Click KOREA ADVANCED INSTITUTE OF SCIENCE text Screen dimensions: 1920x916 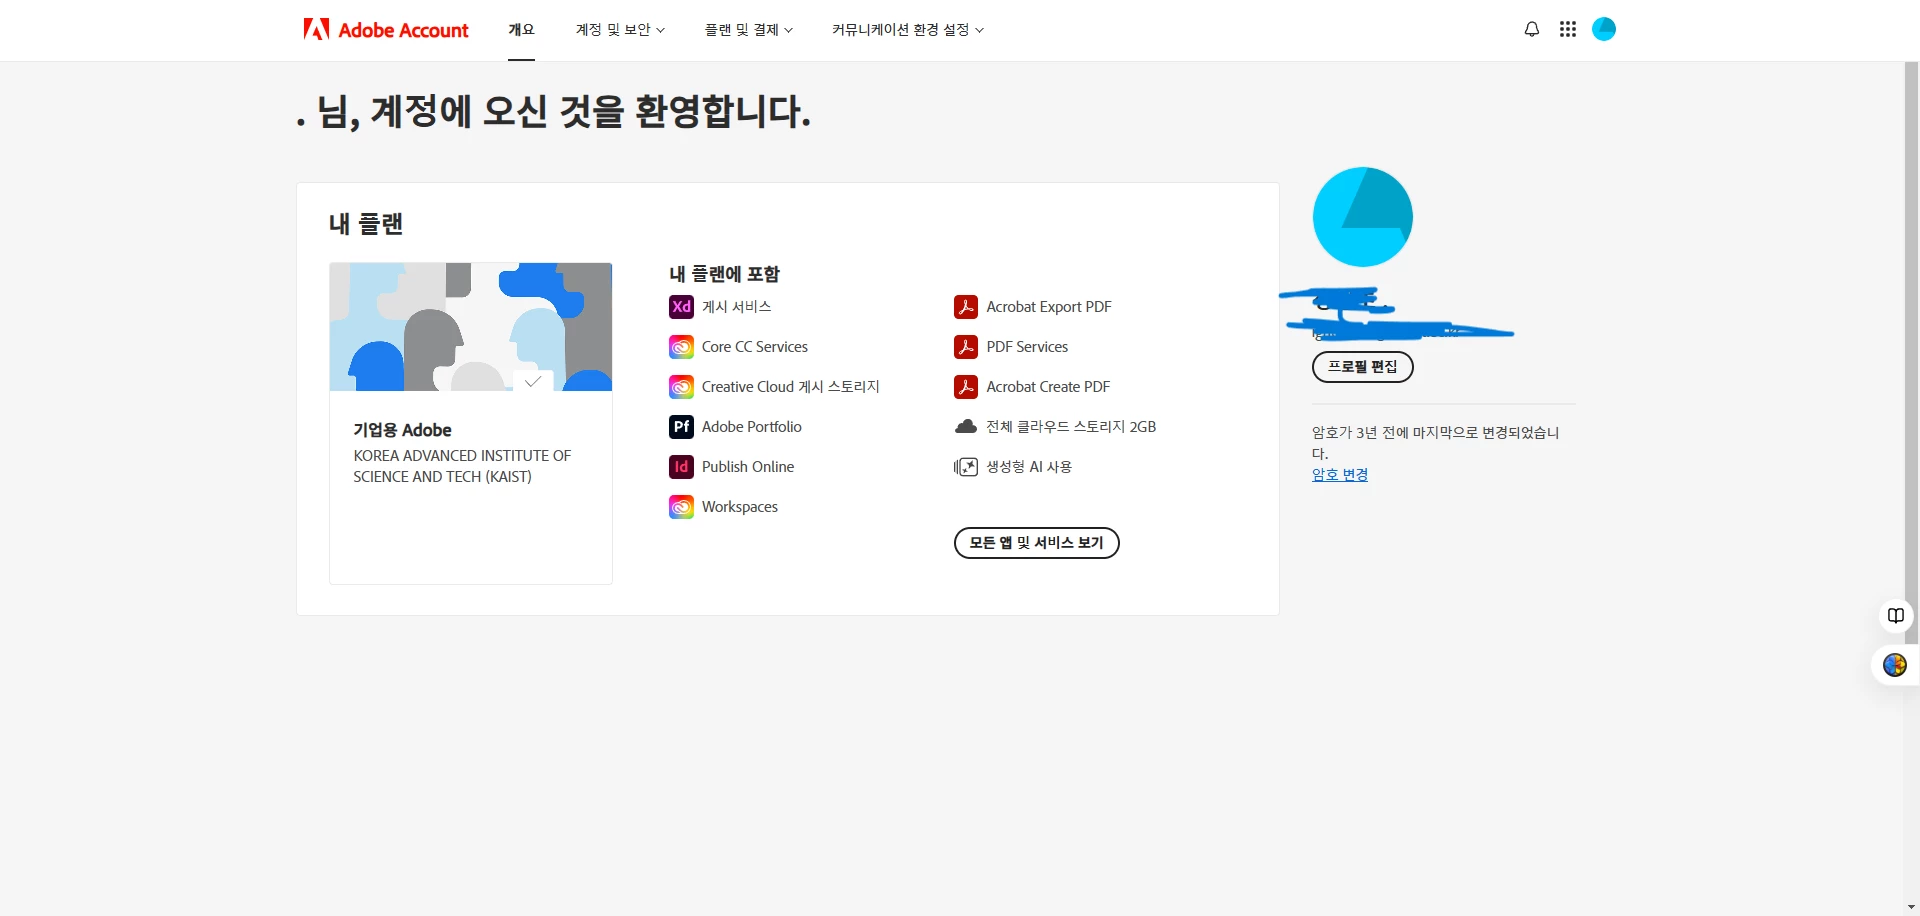[x=462, y=466]
